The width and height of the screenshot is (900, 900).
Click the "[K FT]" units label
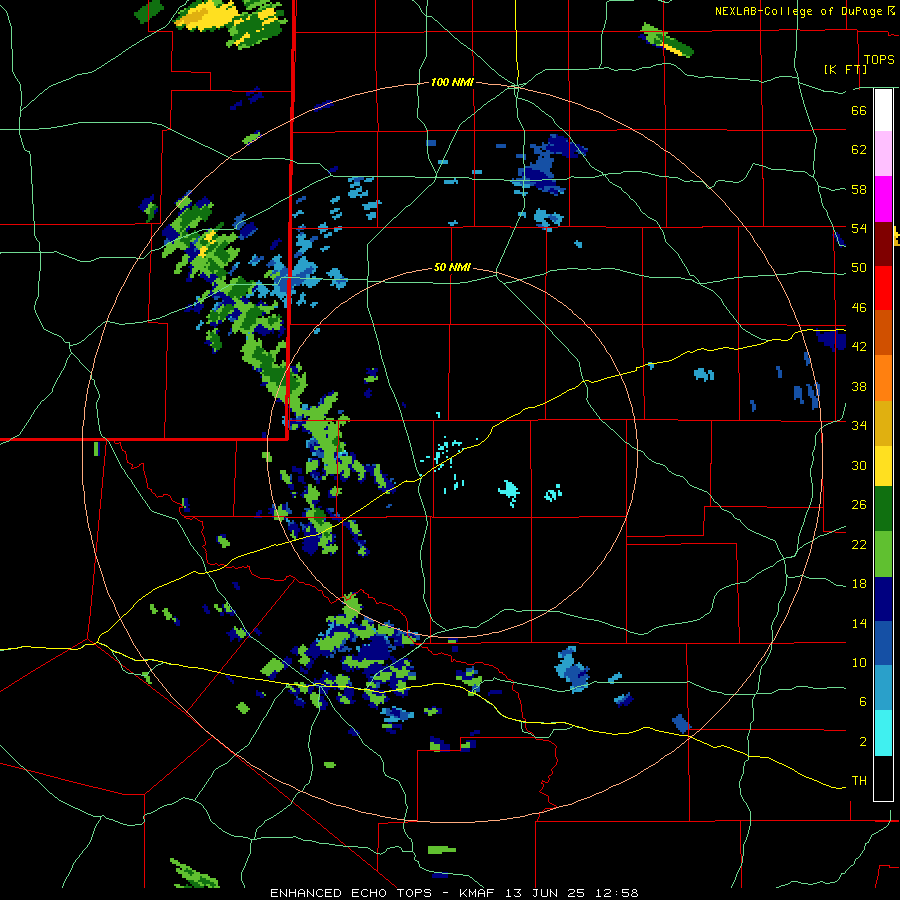click(846, 69)
